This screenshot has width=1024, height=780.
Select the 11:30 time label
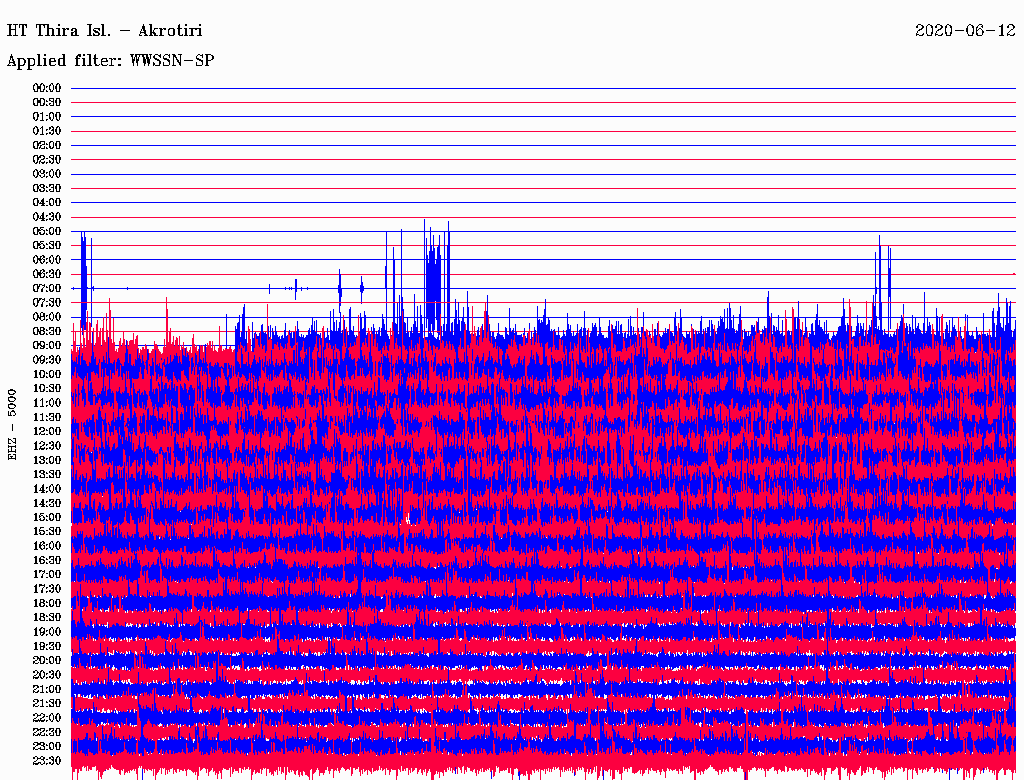[x=47, y=417]
